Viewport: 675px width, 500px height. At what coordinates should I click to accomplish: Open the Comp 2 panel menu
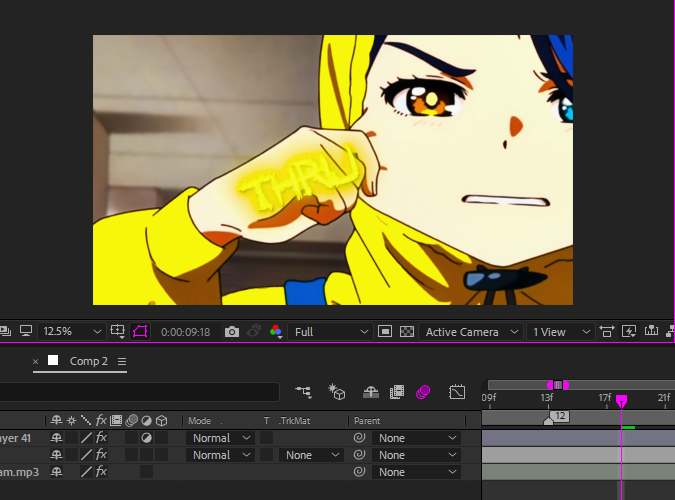point(122,361)
